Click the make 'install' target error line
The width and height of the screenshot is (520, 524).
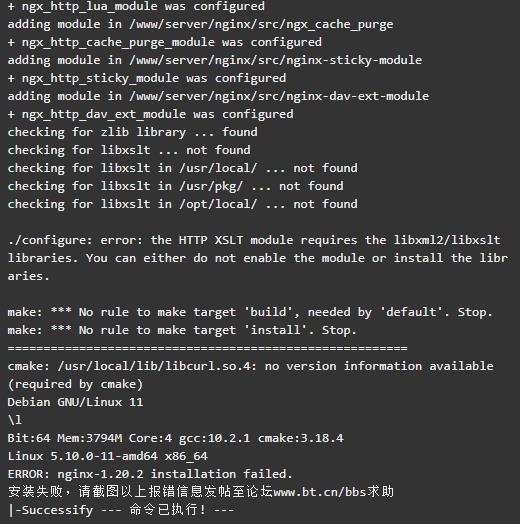(x=182, y=330)
